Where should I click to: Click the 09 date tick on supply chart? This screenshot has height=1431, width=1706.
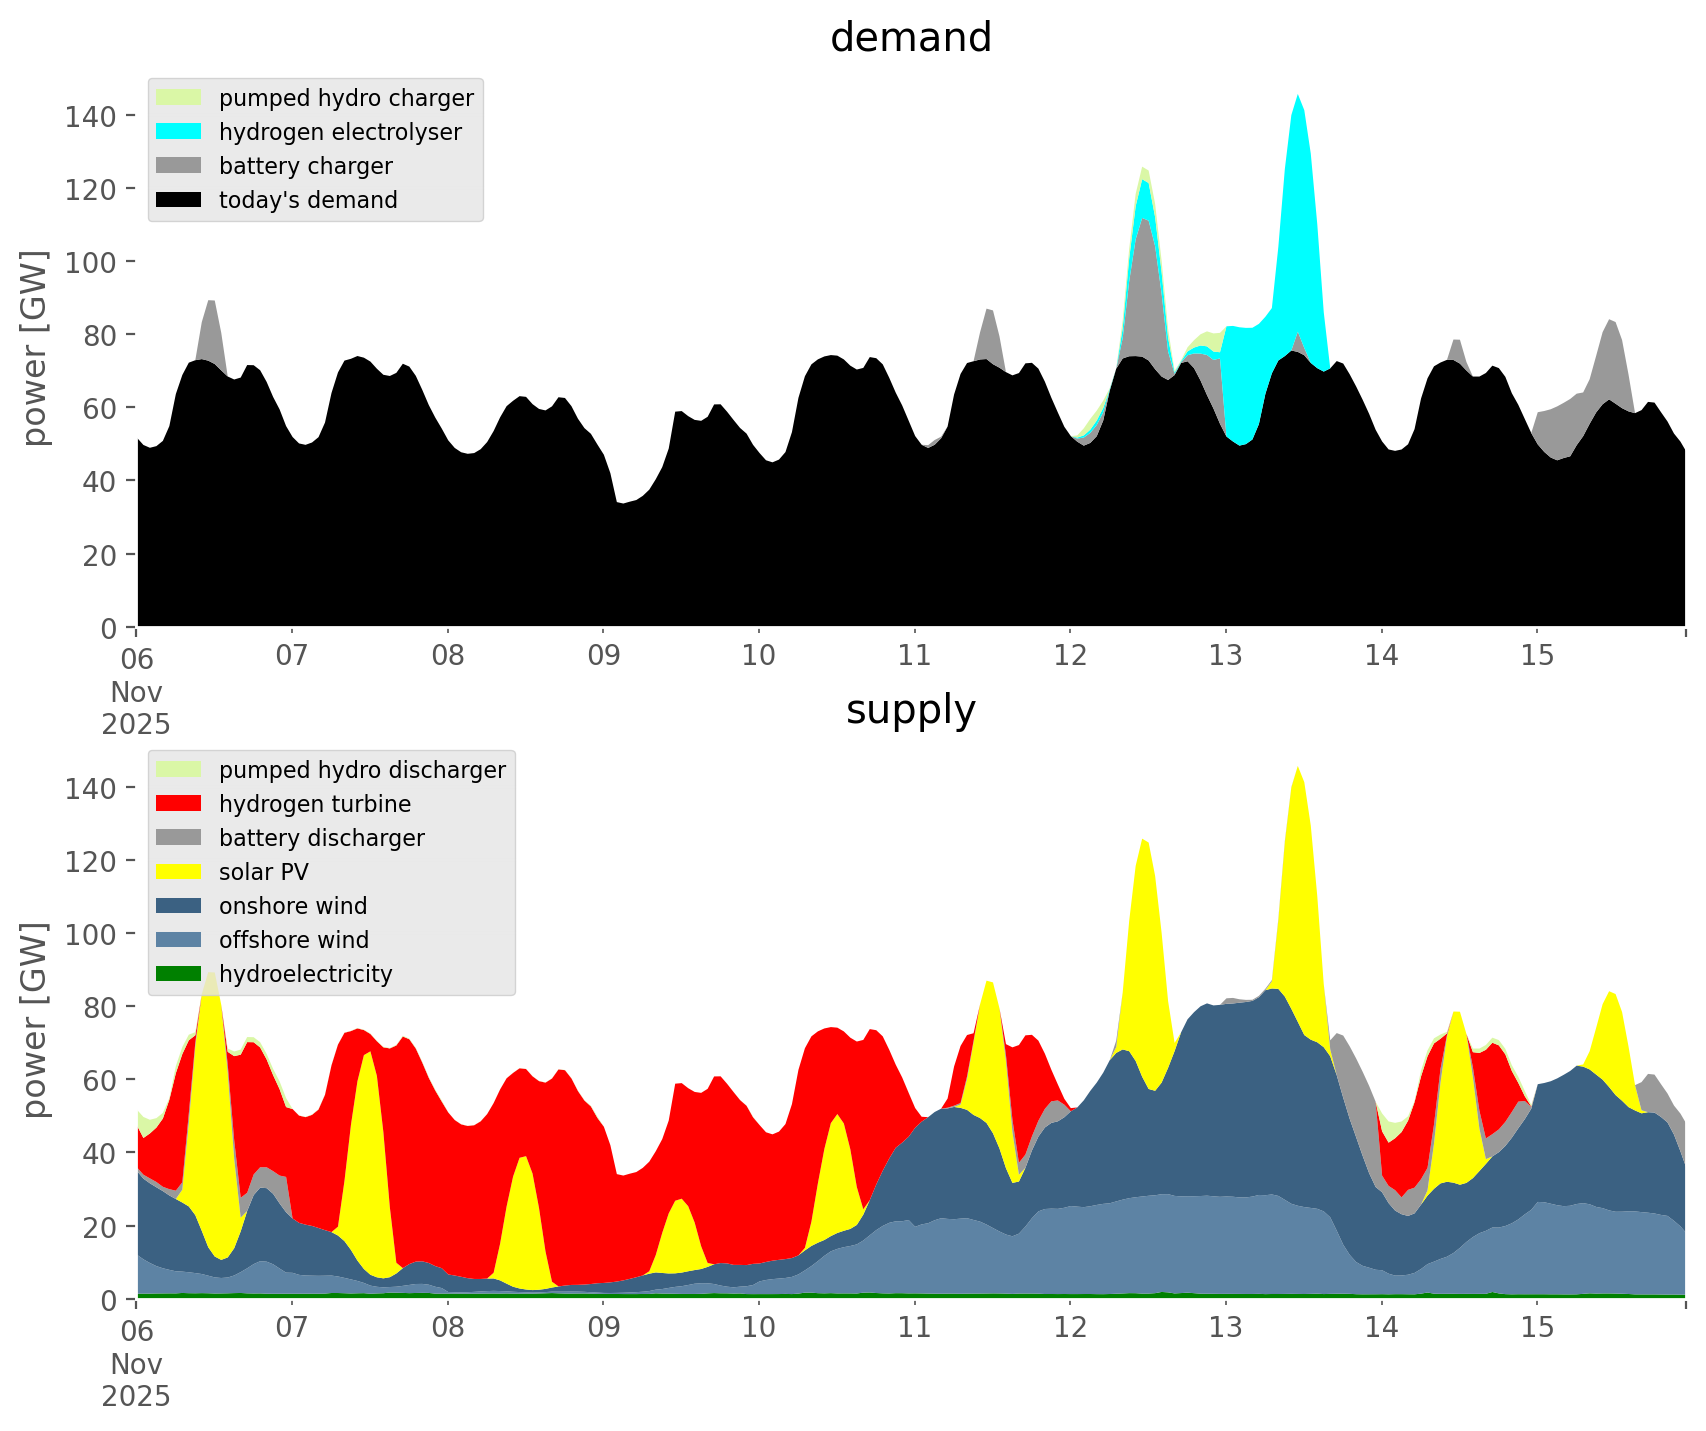(x=603, y=1328)
